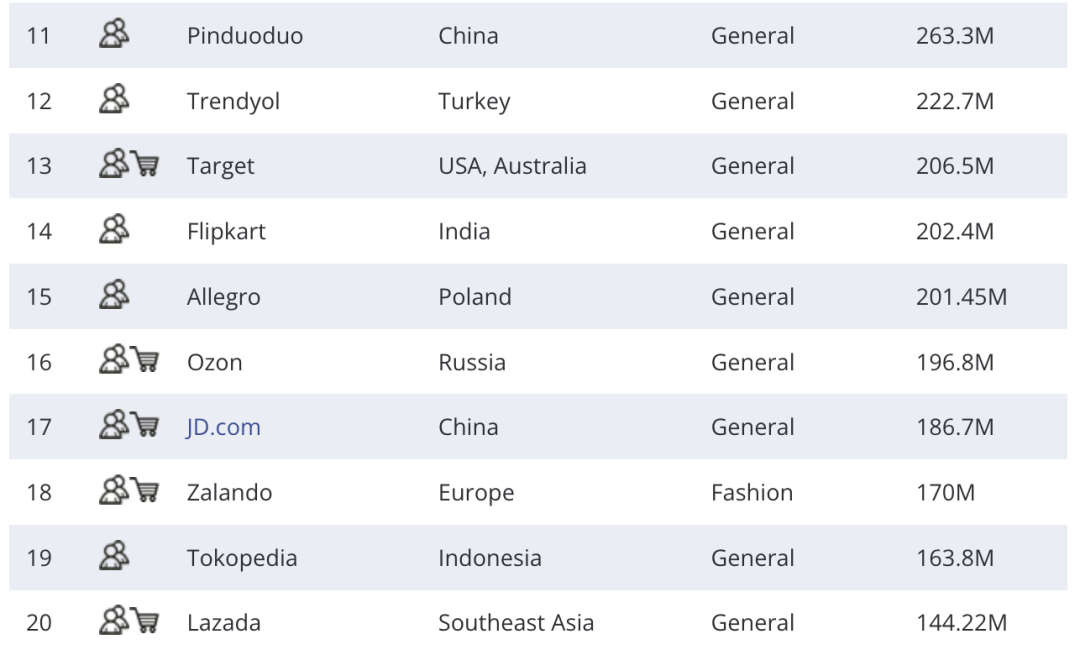The image size is (1080, 655).
Task: Click the shopping cart icon beside Ozon
Action: coord(145,360)
